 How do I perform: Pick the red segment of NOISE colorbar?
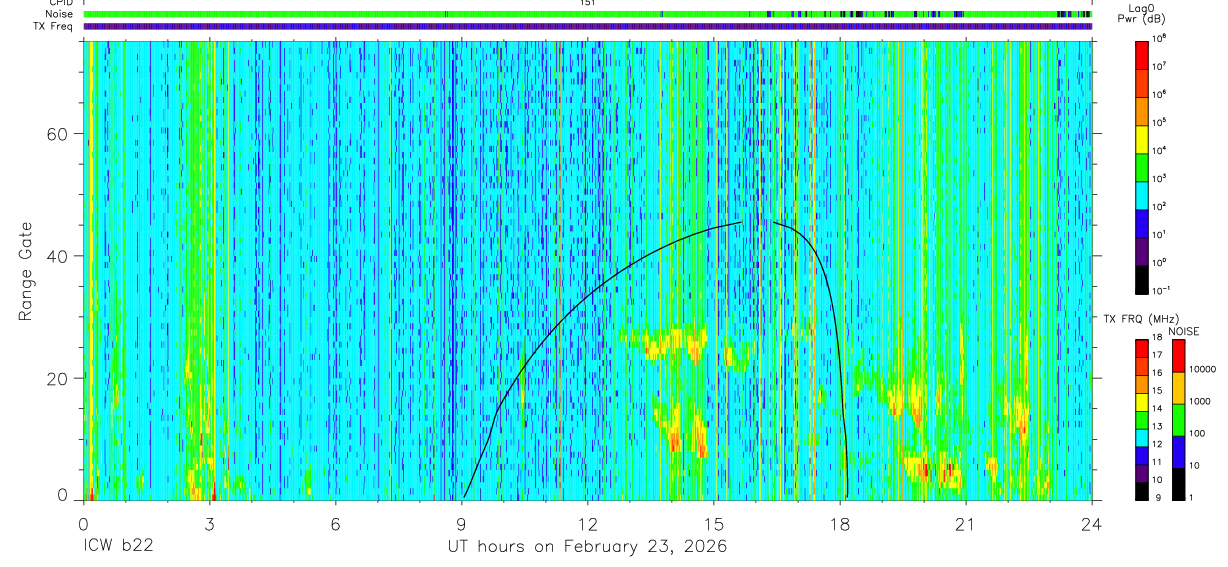click(1178, 356)
